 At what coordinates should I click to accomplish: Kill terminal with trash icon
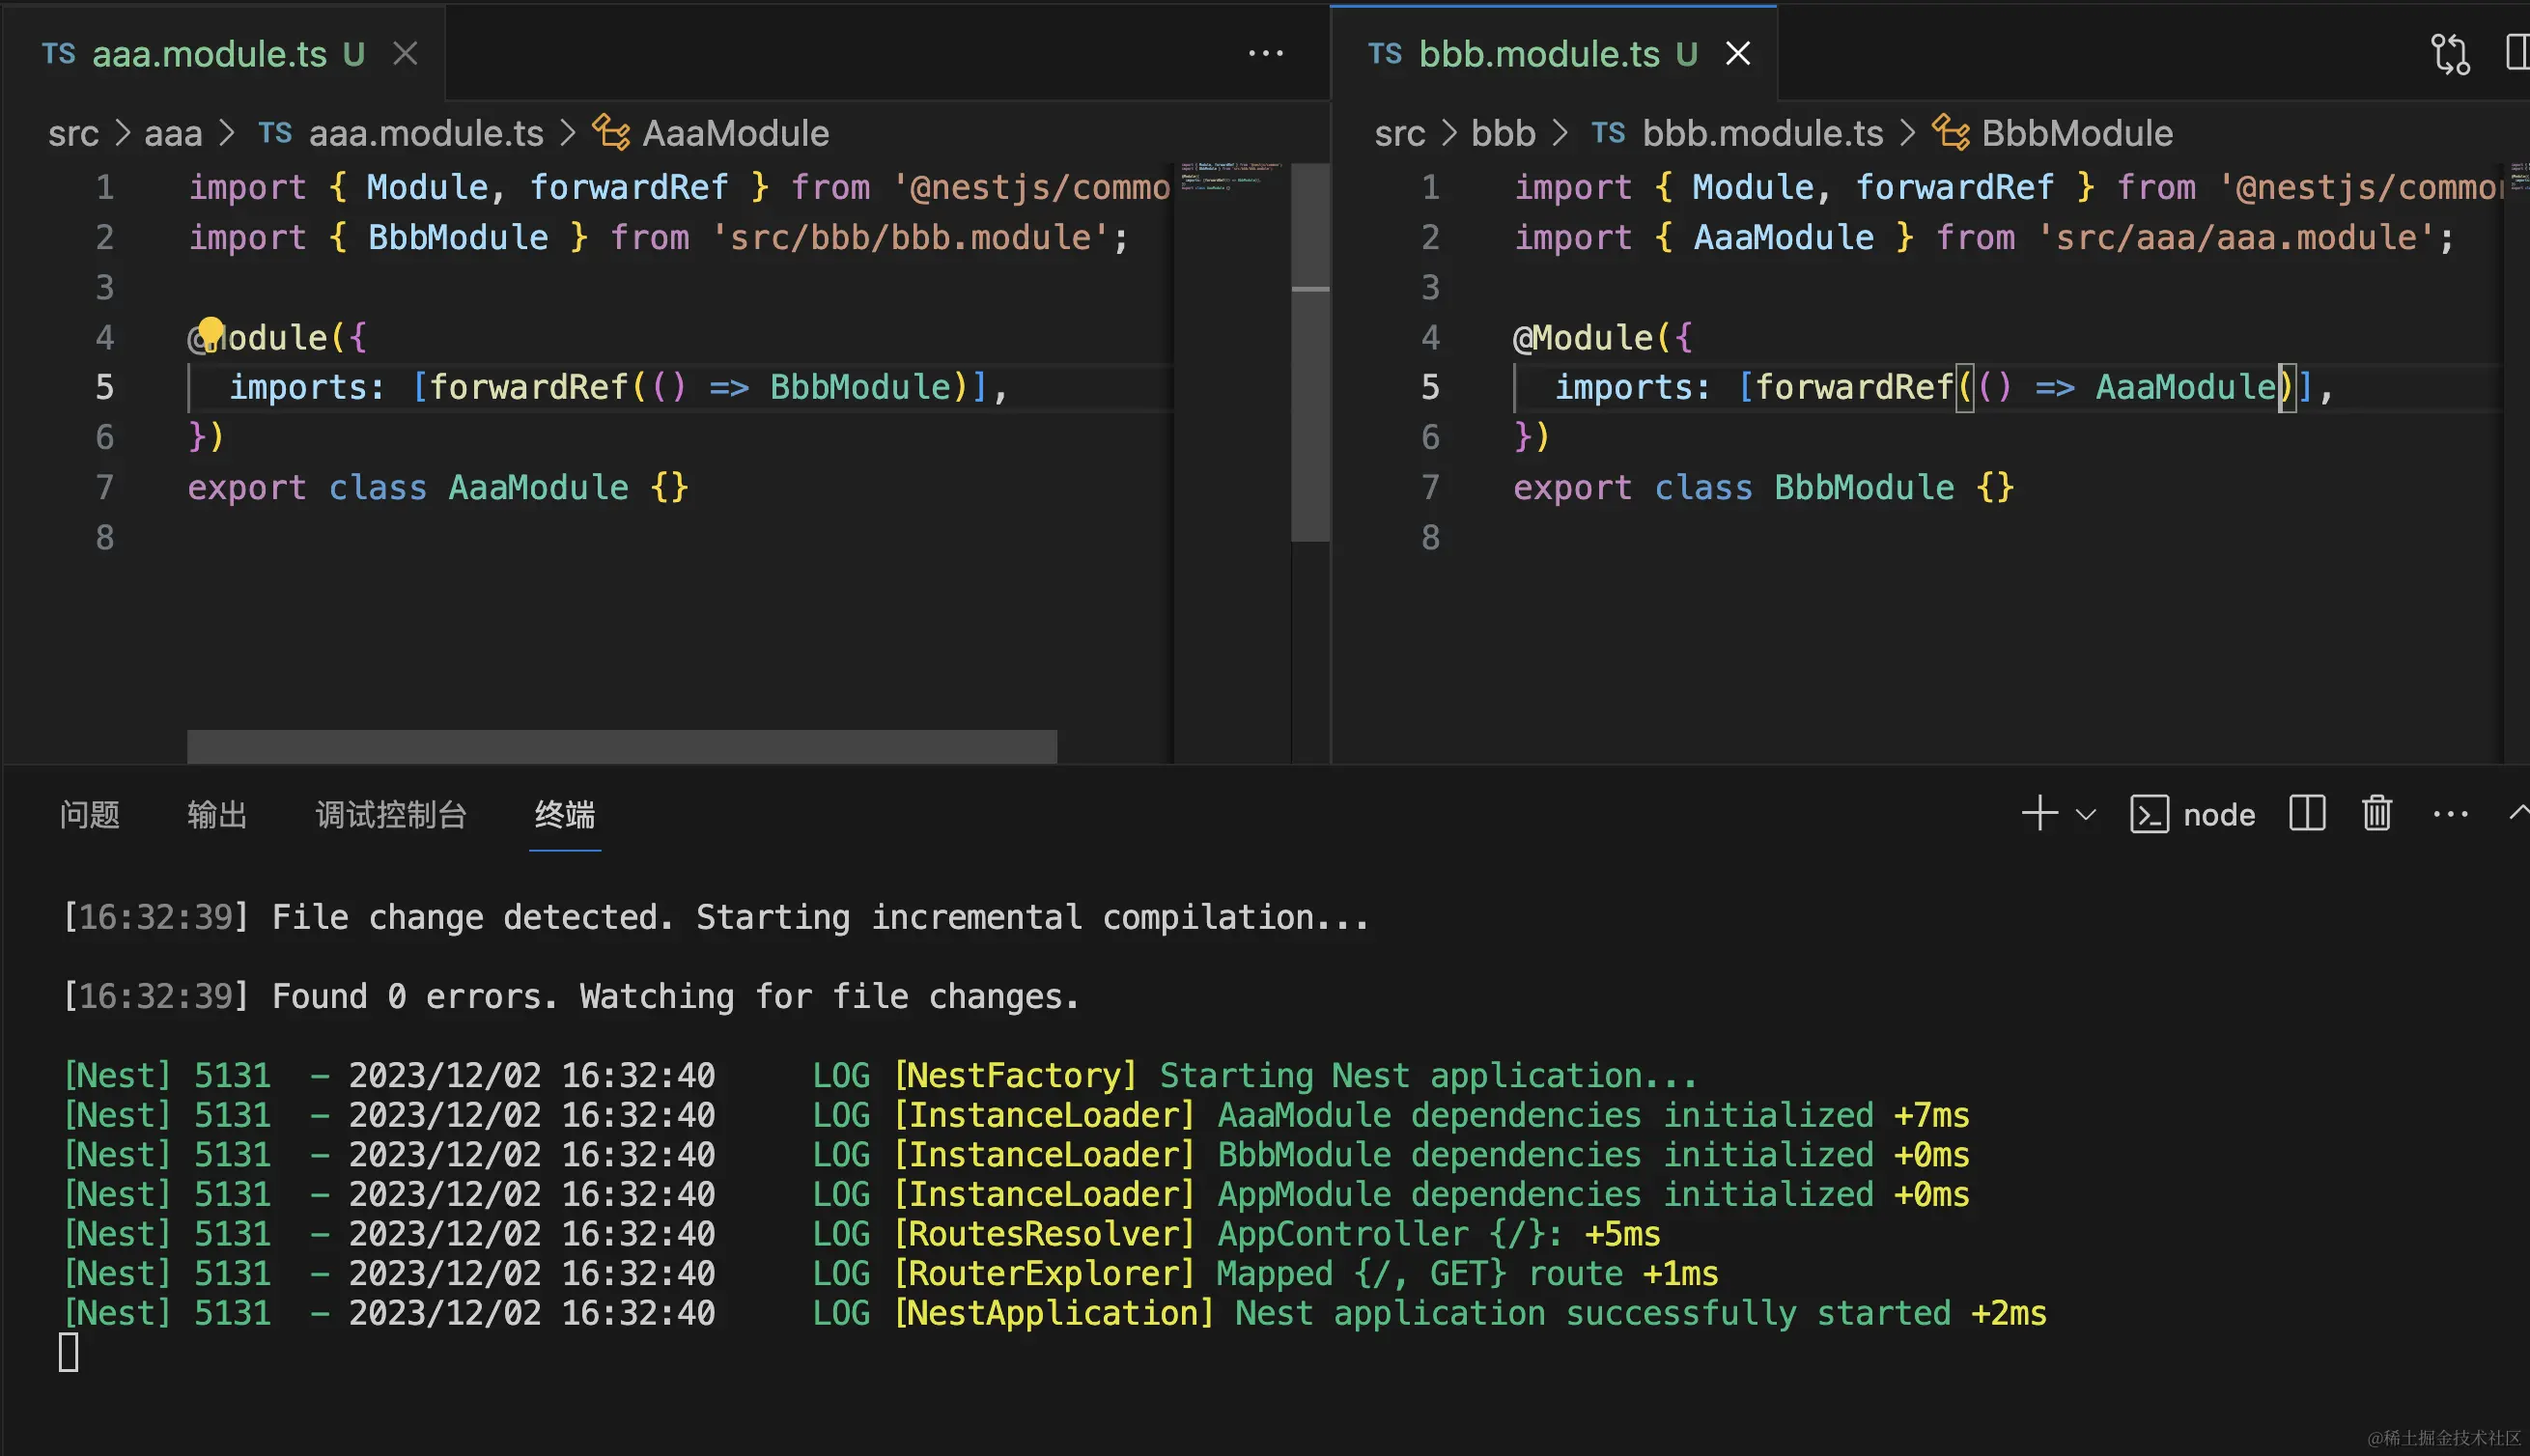pos(2377,813)
